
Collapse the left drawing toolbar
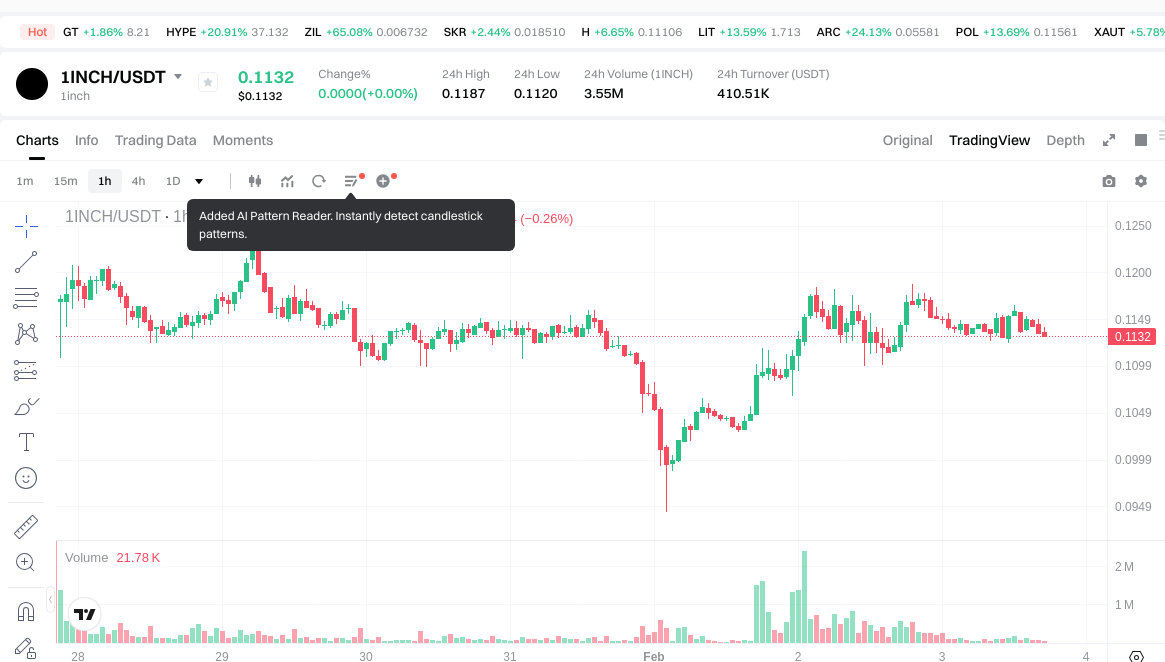pos(51,599)
